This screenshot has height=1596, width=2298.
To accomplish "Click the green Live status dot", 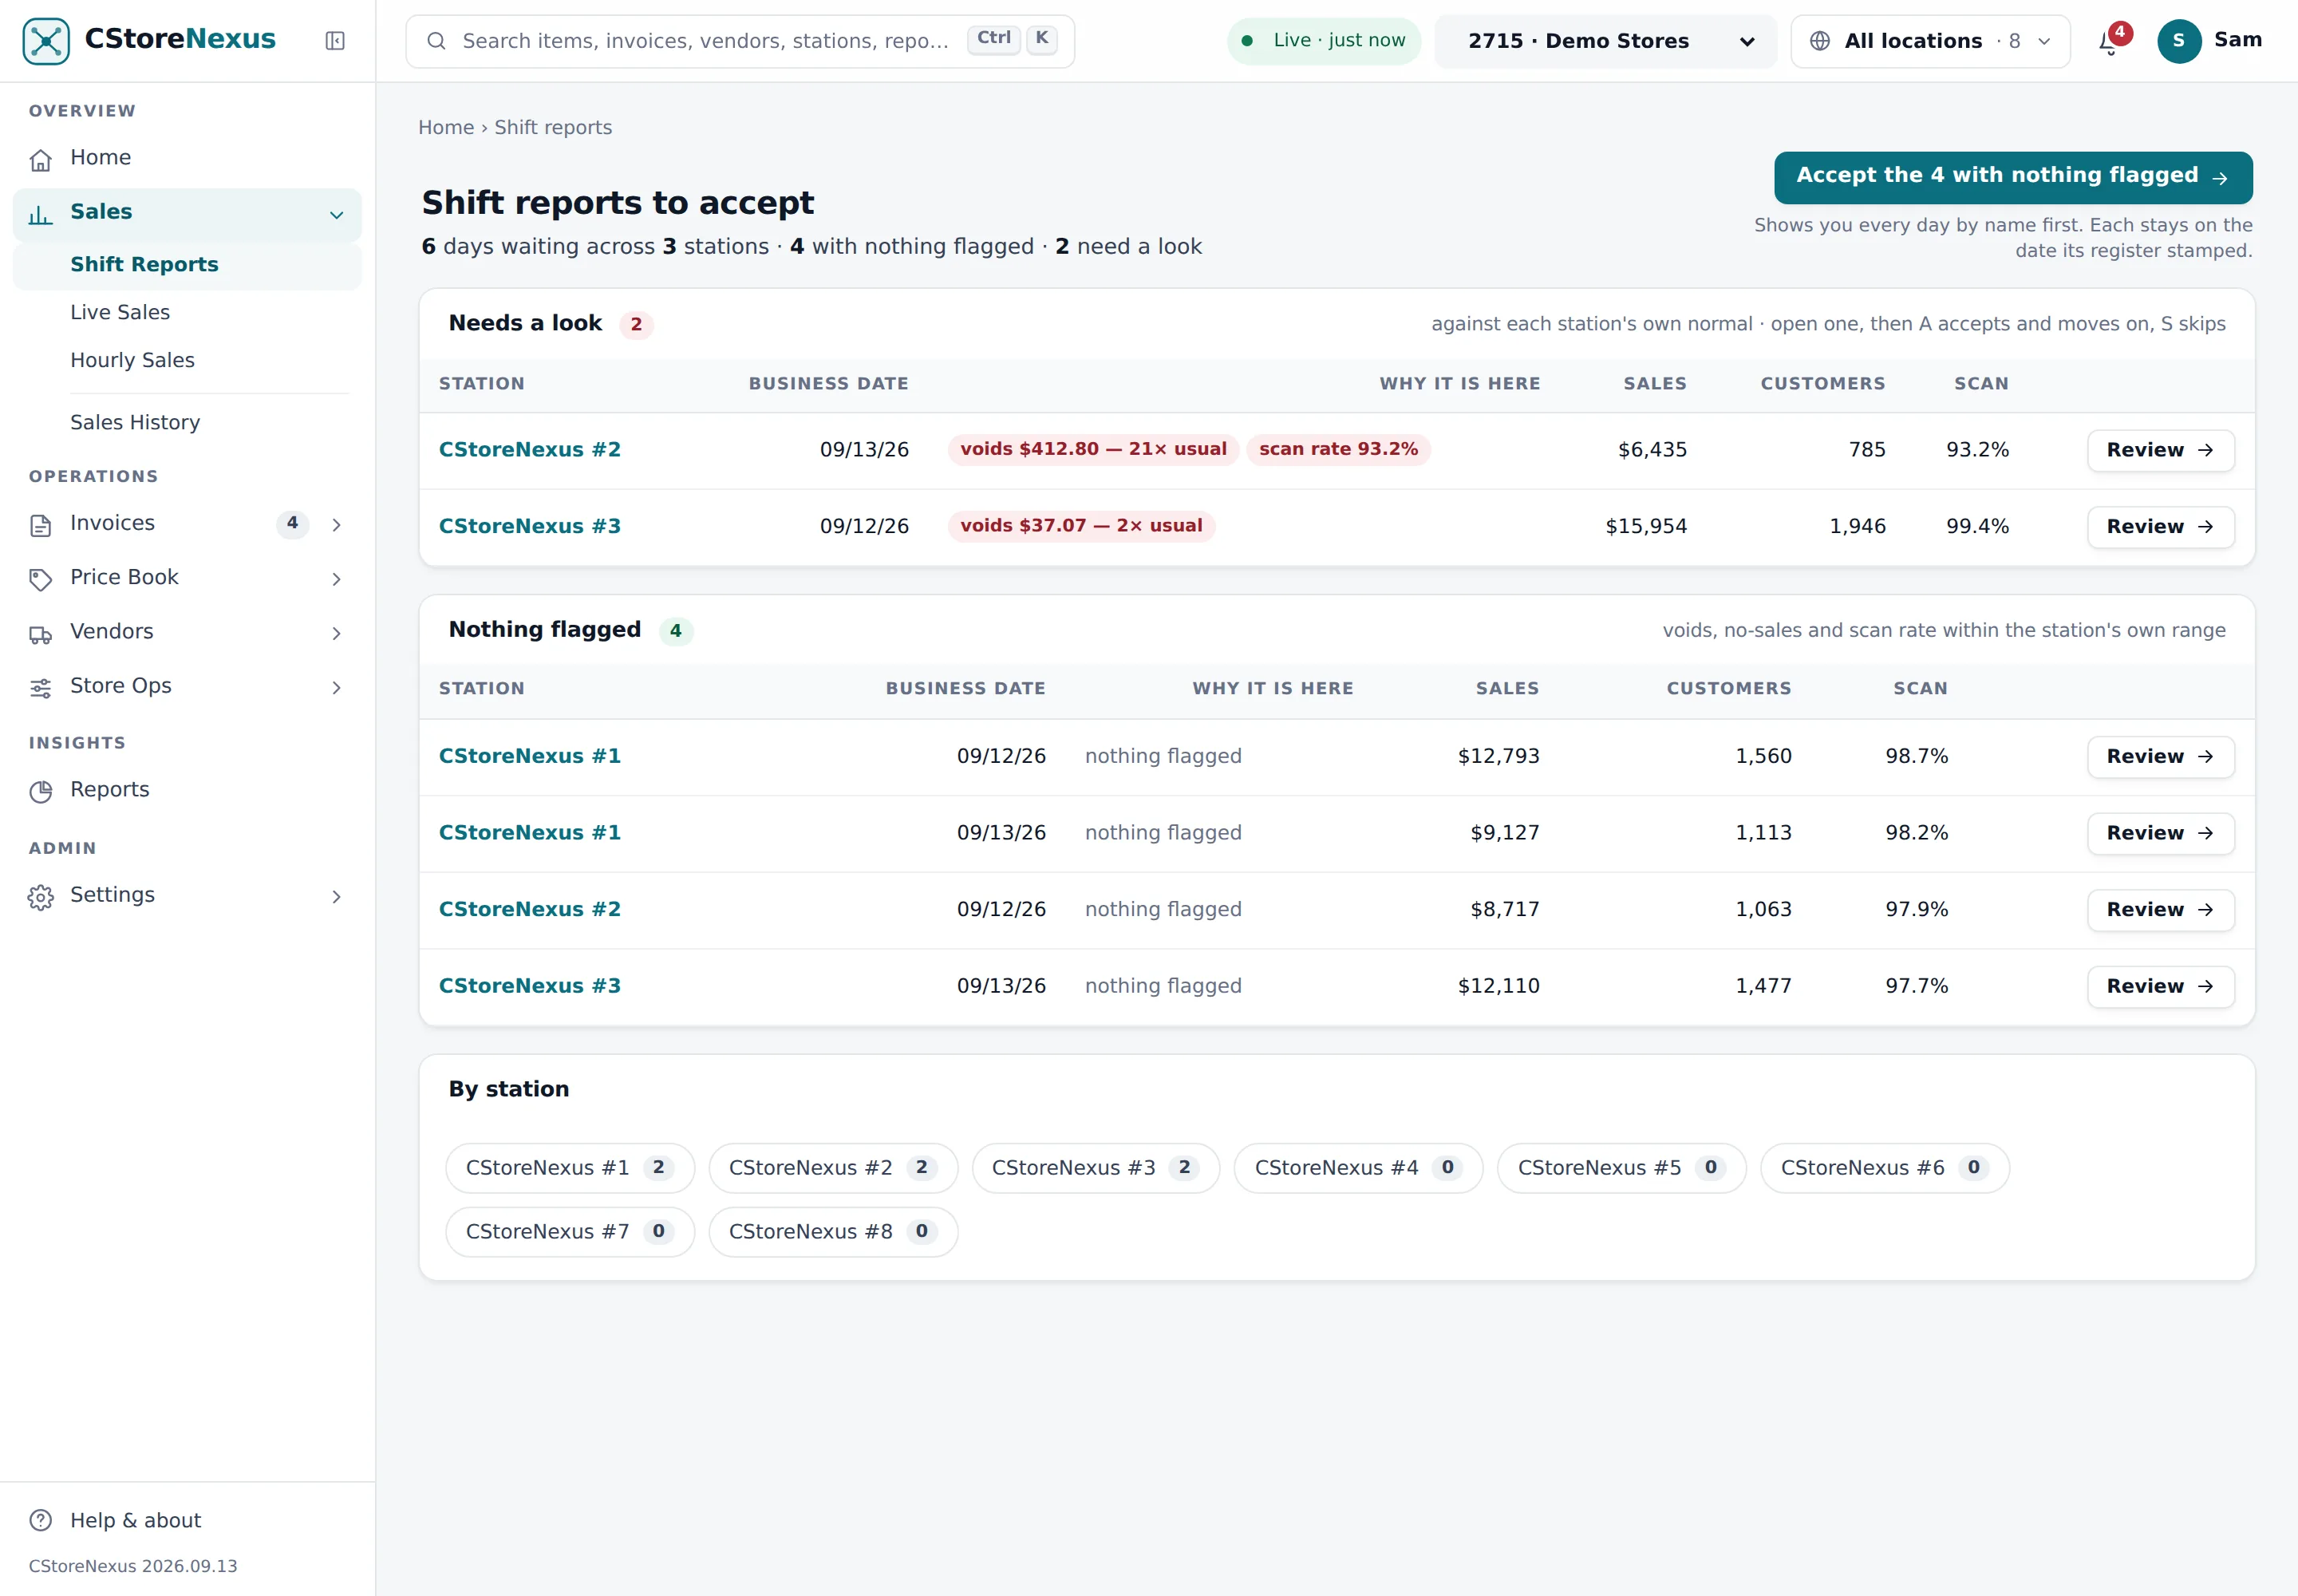I will coord(1247,41).
